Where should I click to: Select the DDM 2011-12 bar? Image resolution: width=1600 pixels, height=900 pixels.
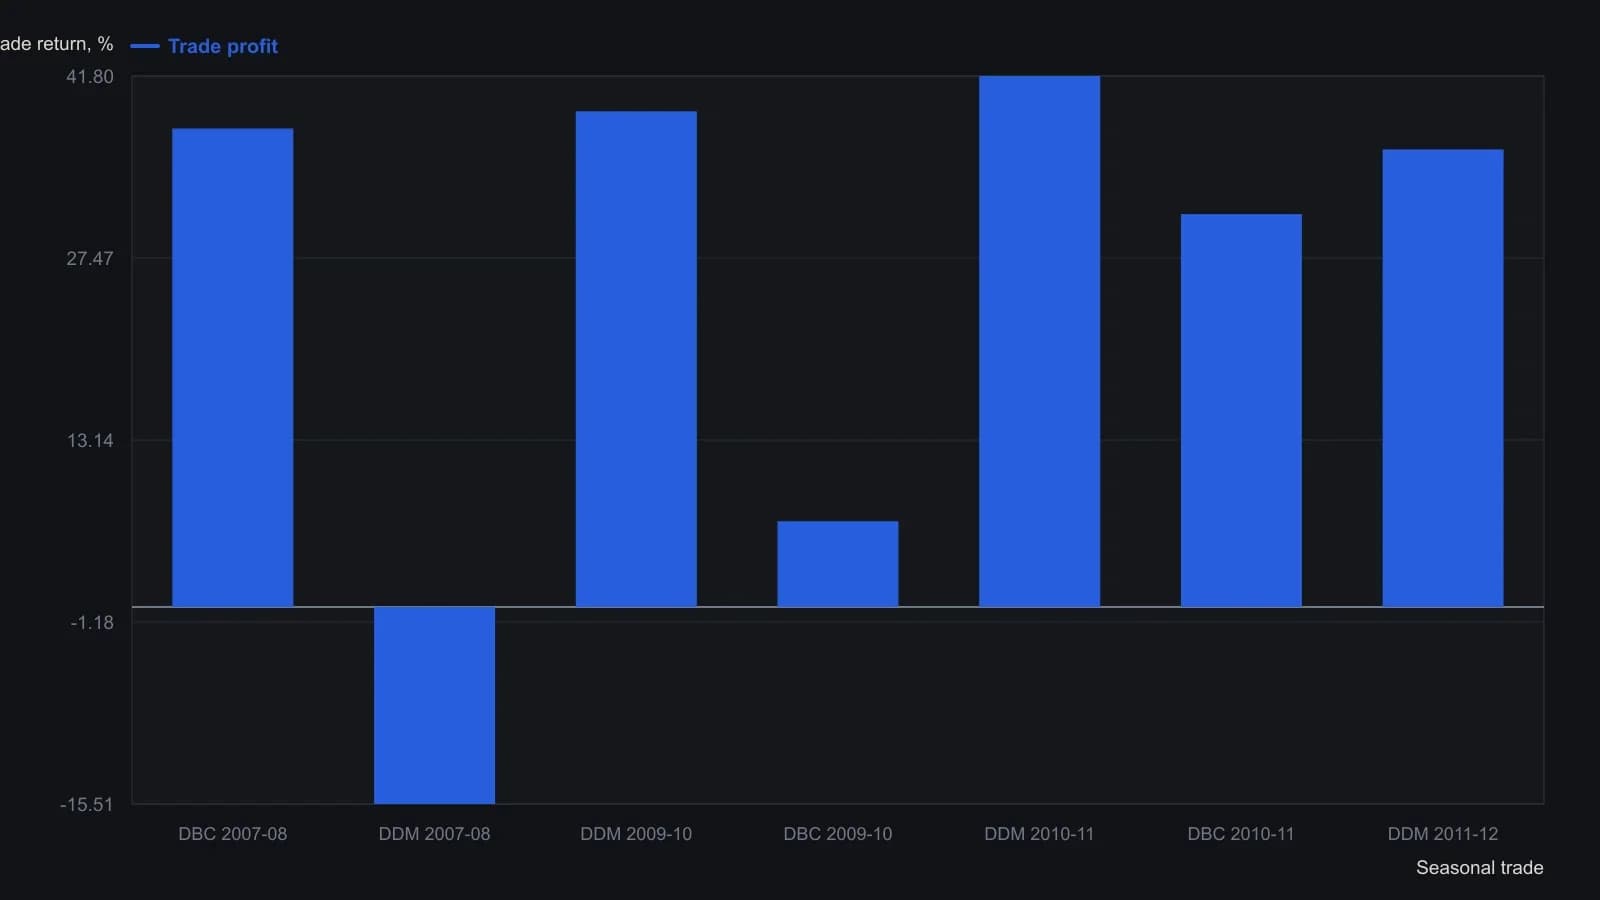click(1443, 378)
